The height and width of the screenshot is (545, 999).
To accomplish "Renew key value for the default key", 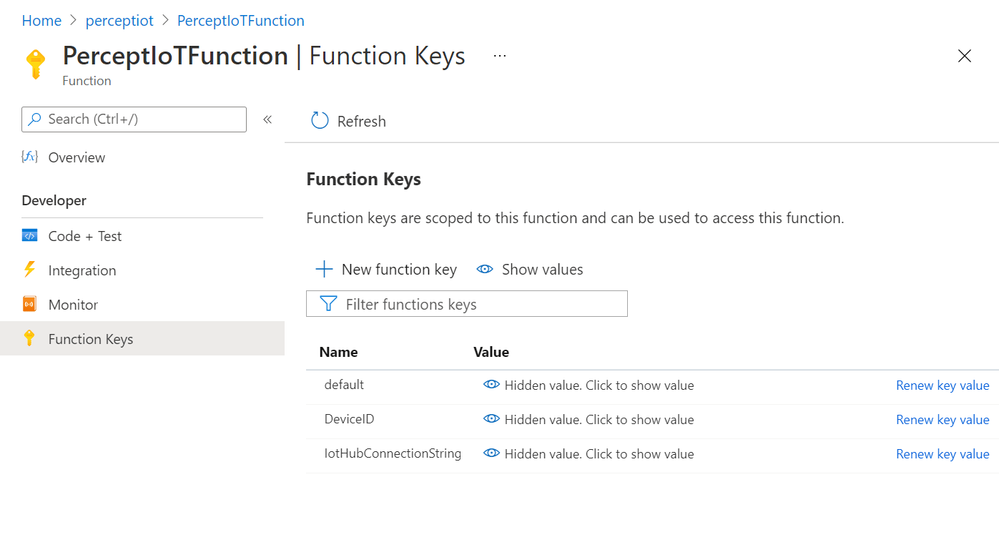I will coord(942,385).
